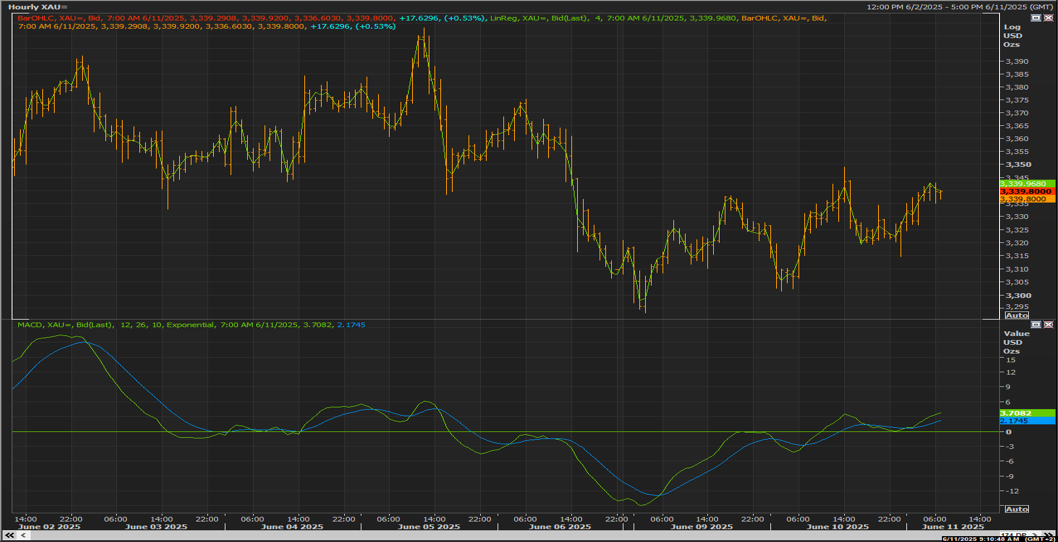This screenshot has height=542, width=1058.
Task: Click the June 03 2025 date label
Action: [x=158, y=526]
